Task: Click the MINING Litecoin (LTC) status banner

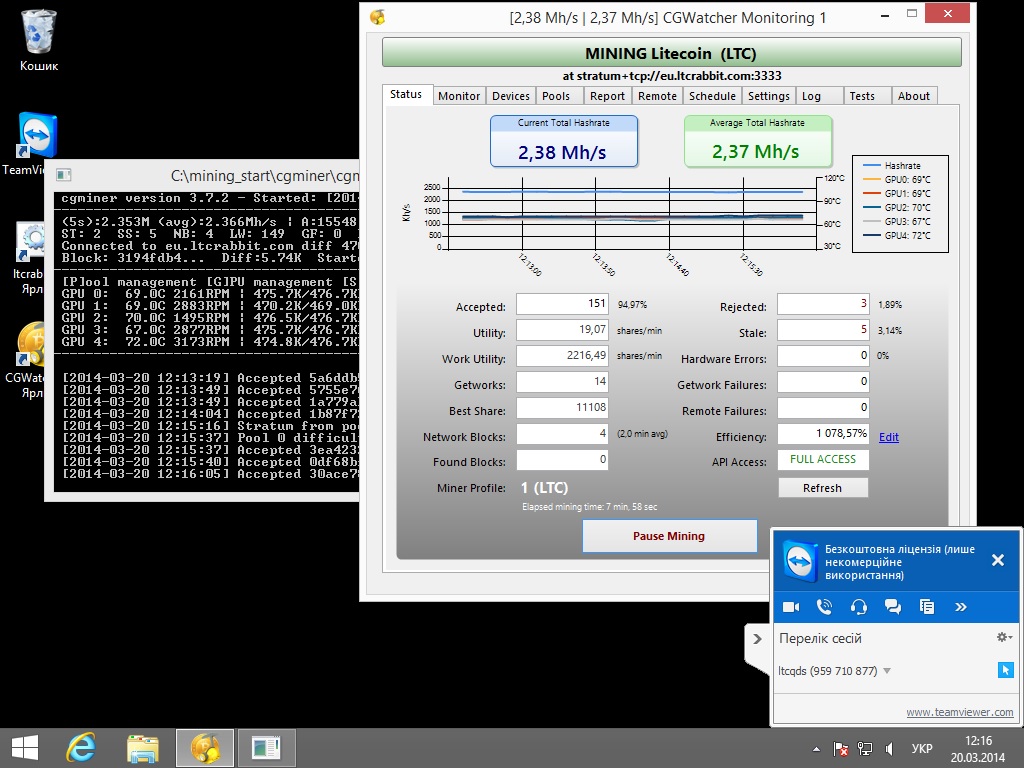Action: (x=671, y=52)
